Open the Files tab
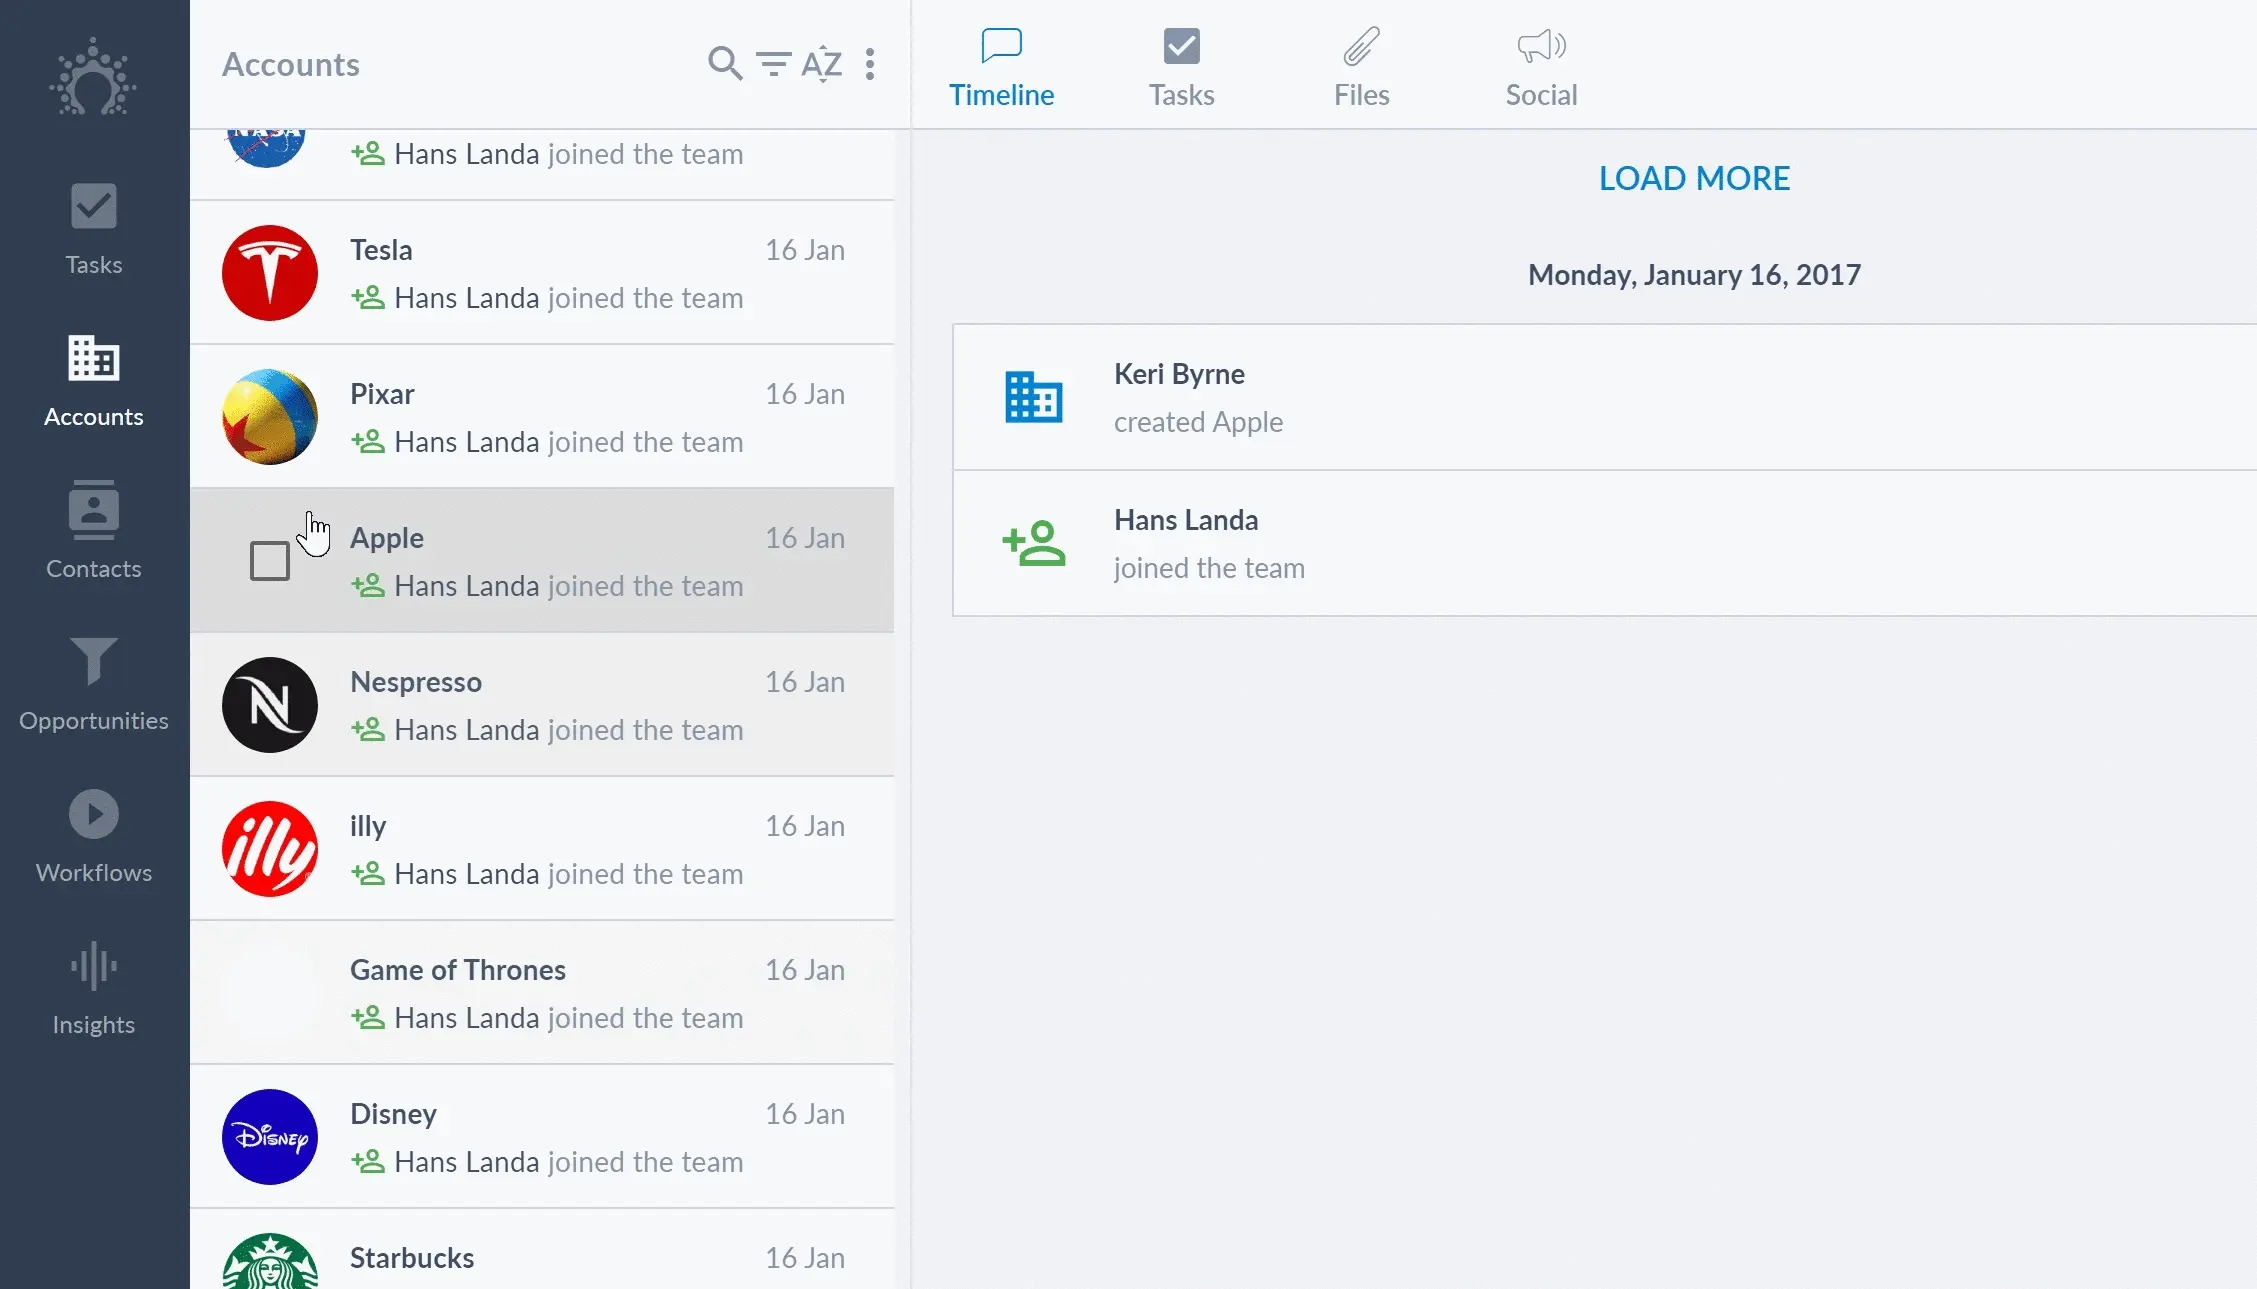 pyautogui.click(x=1361, y=68)
